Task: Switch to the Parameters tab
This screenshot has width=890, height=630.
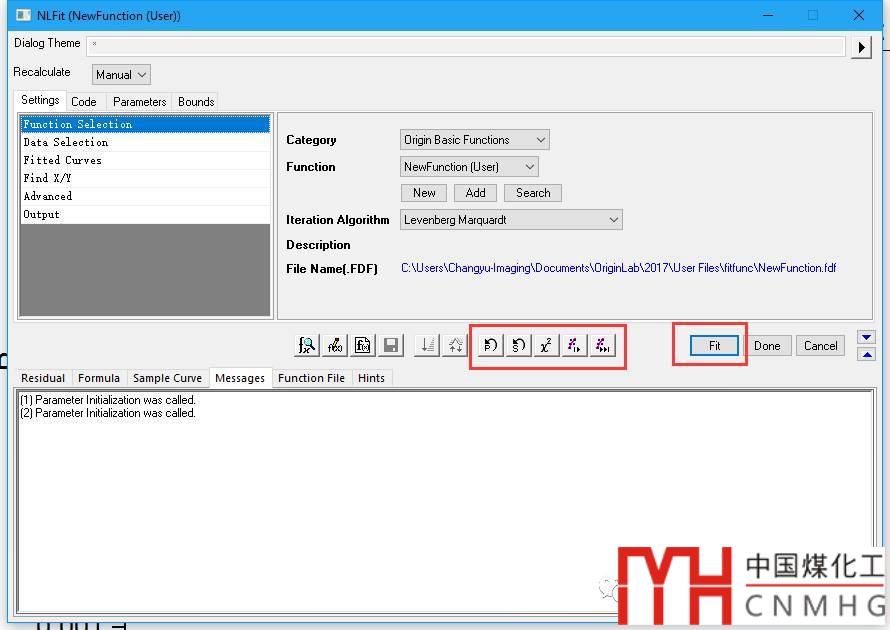Action: pos(139,102)
